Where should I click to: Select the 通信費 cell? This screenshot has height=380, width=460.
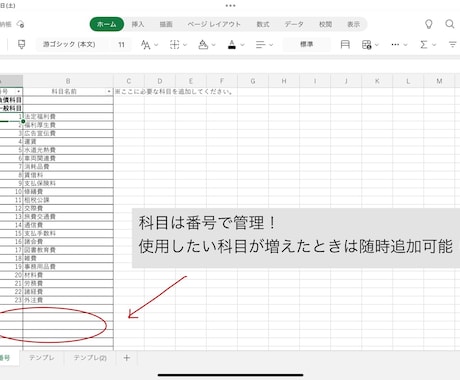68,225
